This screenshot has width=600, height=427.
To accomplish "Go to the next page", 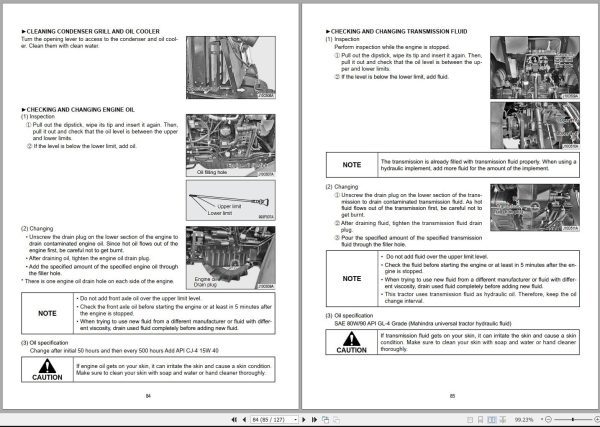I will [x=304, y=420].
